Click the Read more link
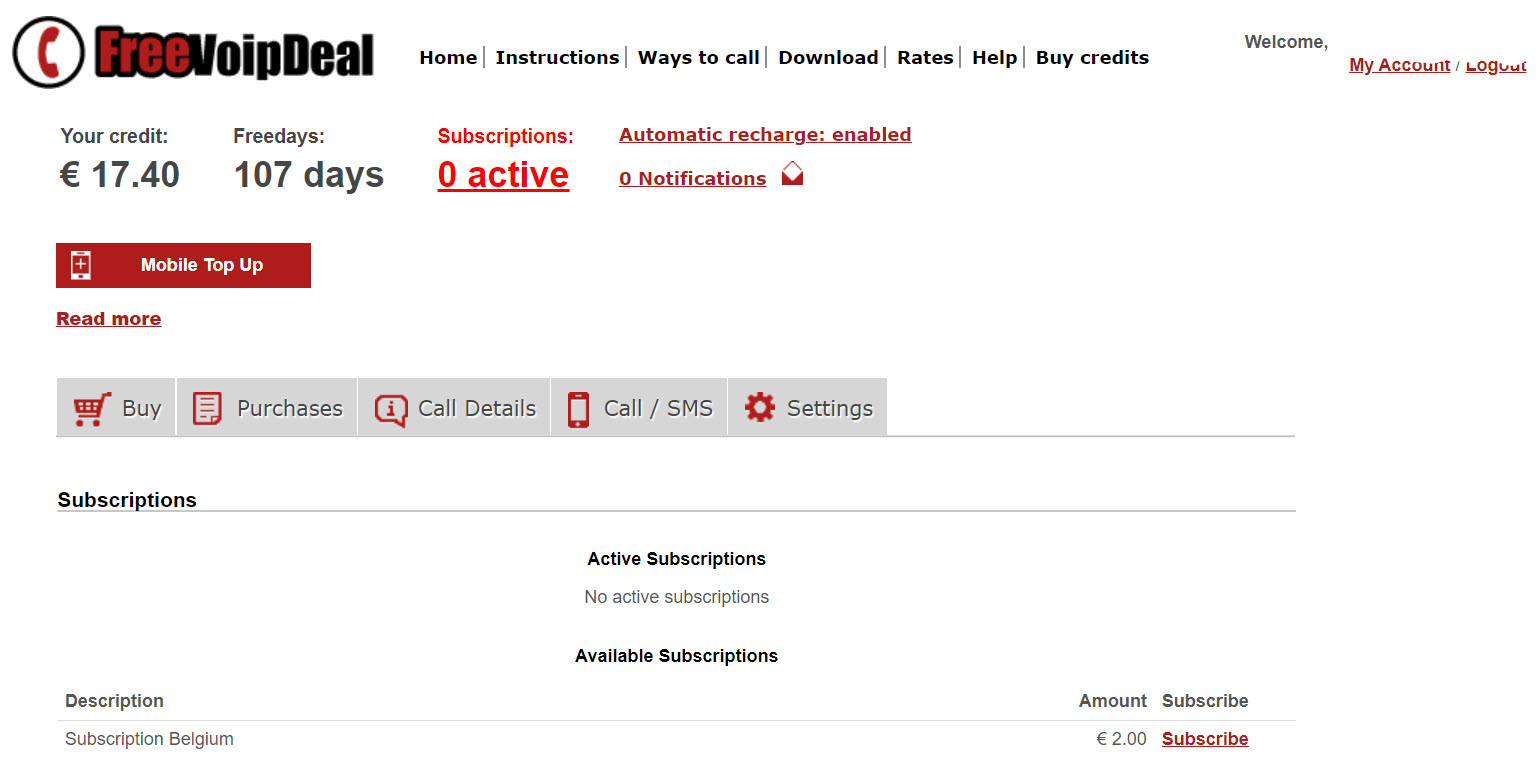Image resolution: width=1538 pixels, height=772 pixels. pyautogui.click(x=108, y=319)
